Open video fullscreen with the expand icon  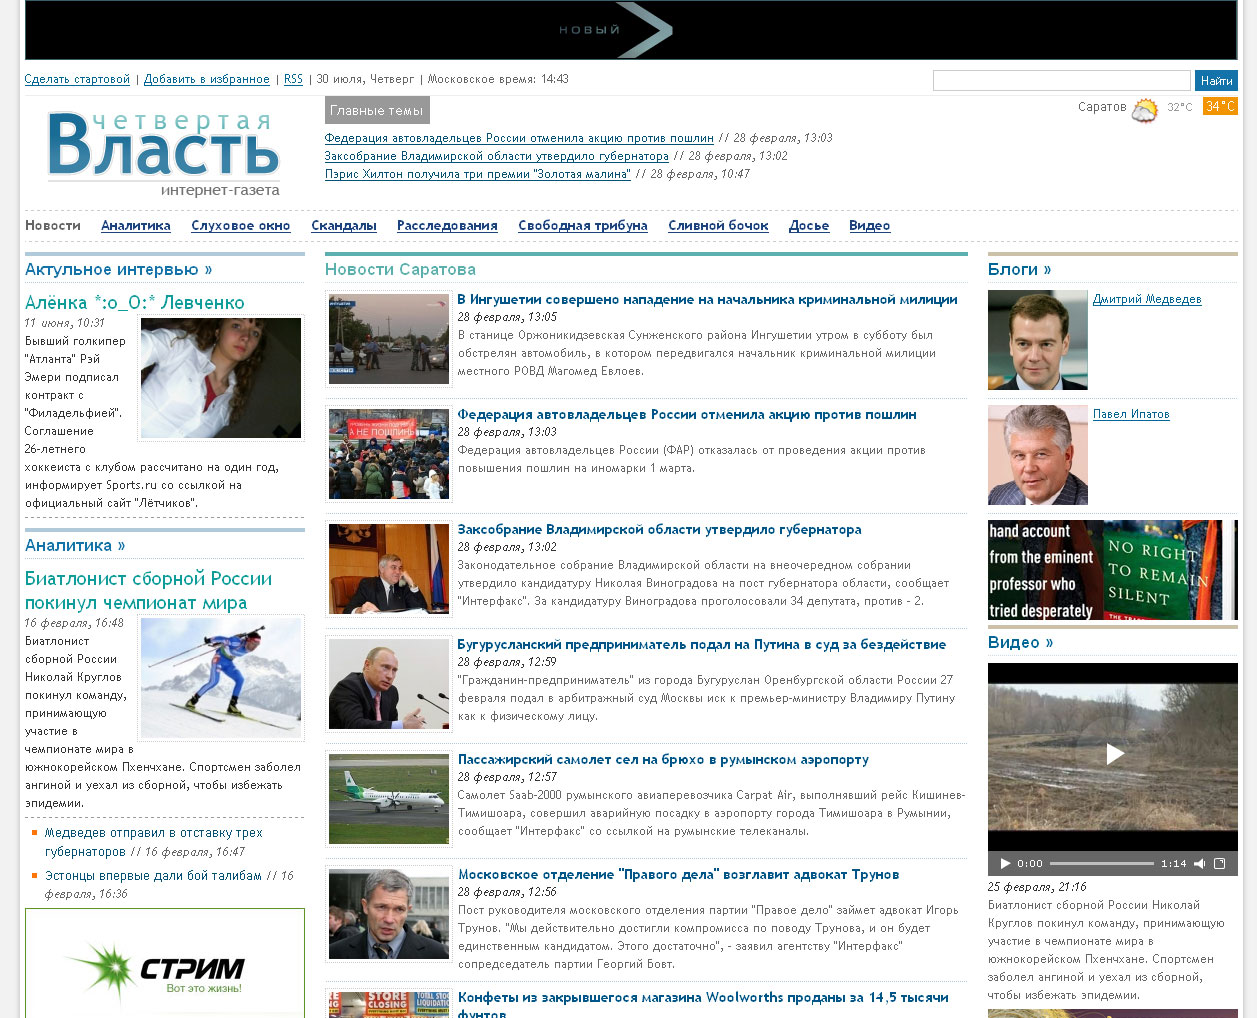pyautogui.click(x=1220, y=863)
